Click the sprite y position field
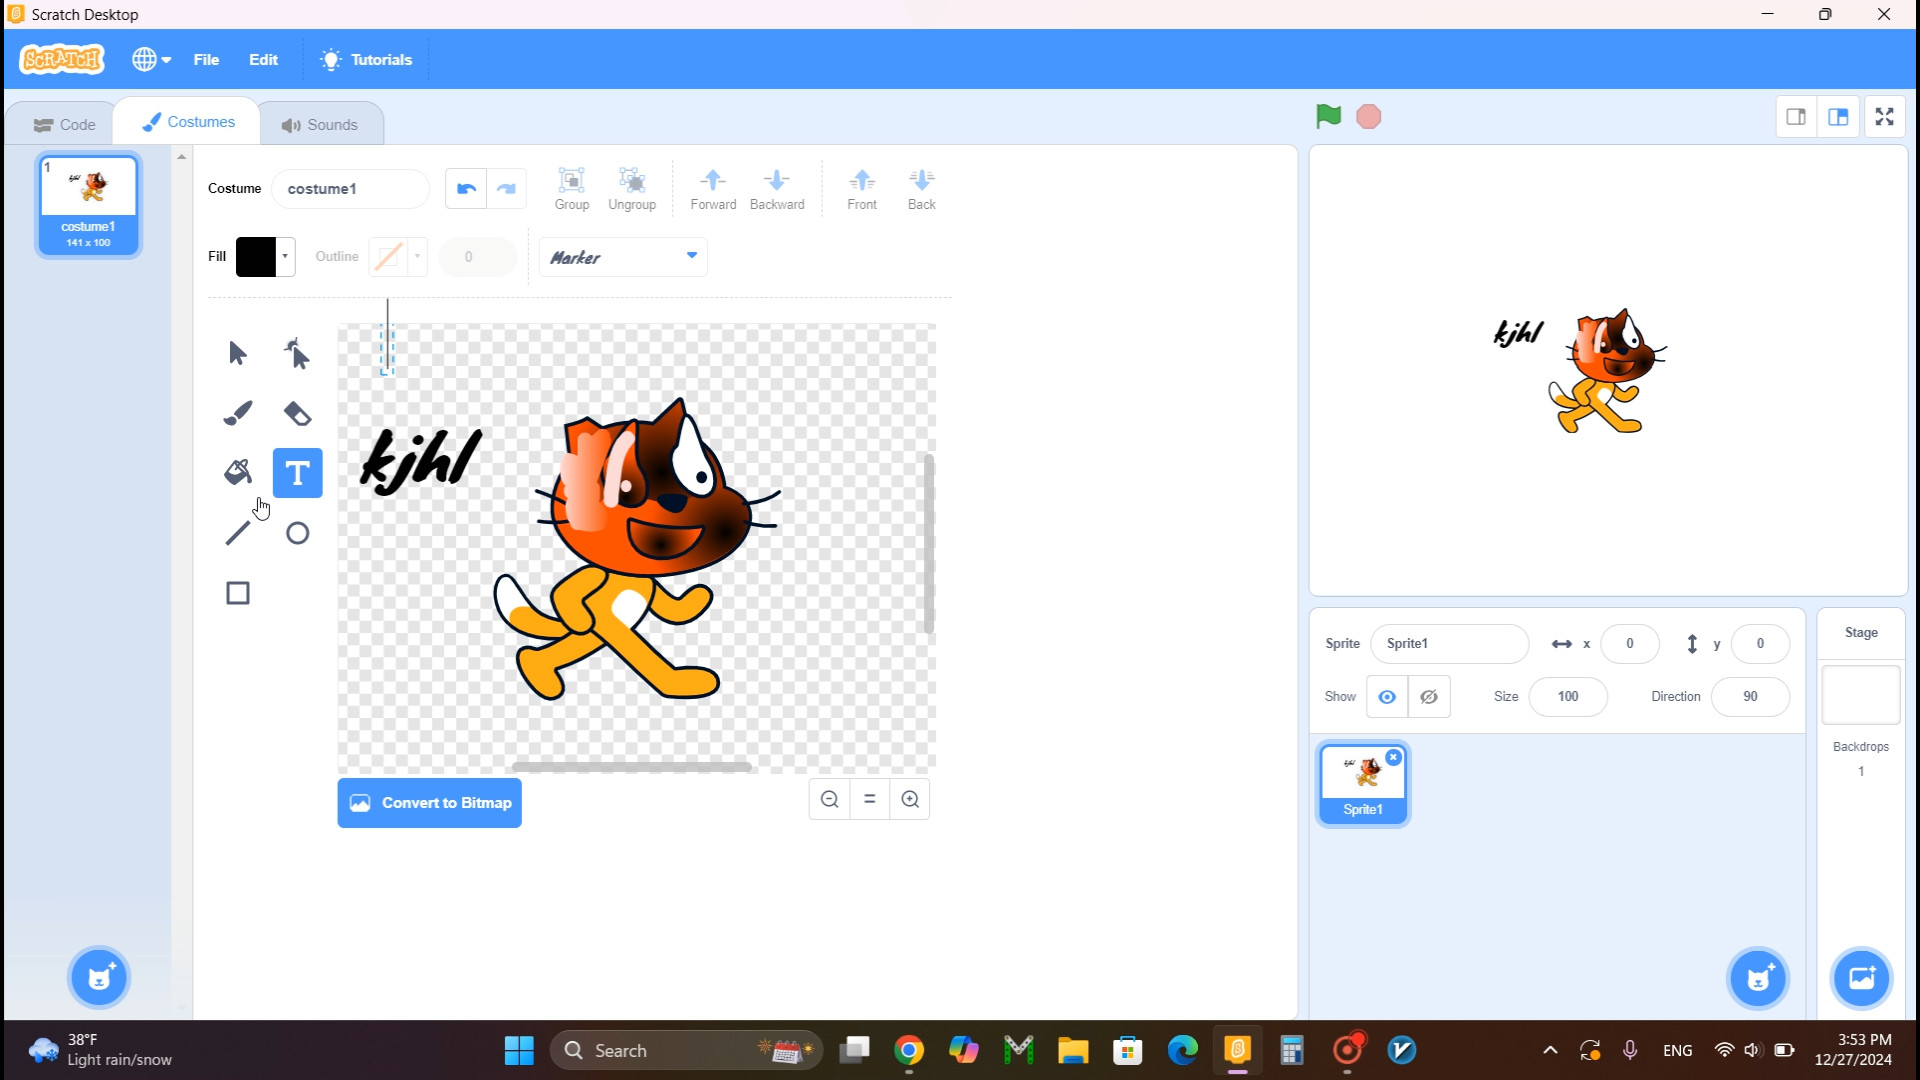The height and width of the screenshot is (1080, 1920). click(1760, 644)
